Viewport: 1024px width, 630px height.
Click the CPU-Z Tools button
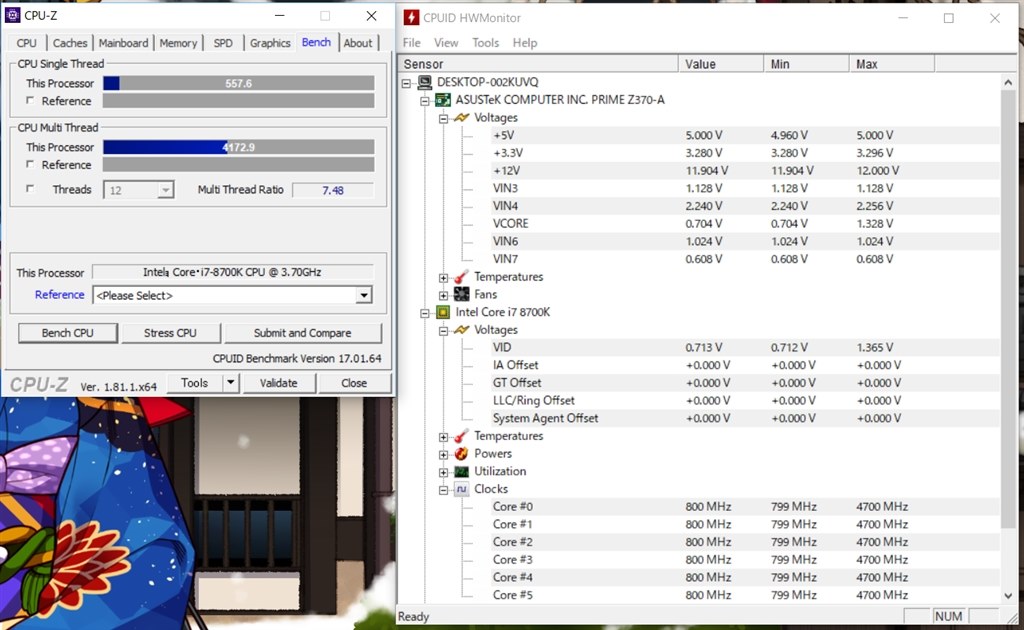pos(195,383)
